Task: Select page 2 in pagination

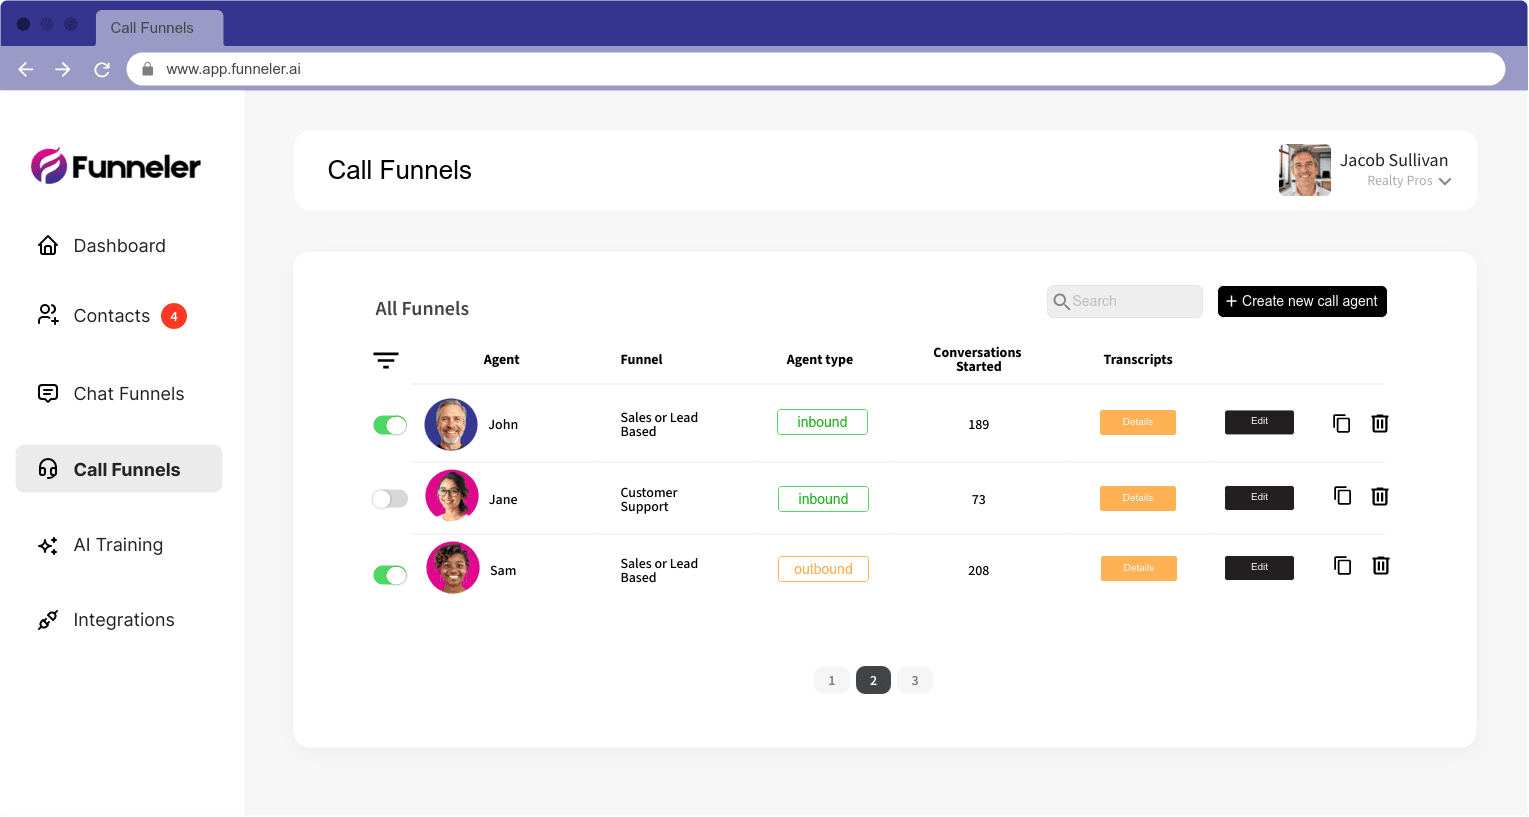Action: pyautogui.click(x=873, y=680)
